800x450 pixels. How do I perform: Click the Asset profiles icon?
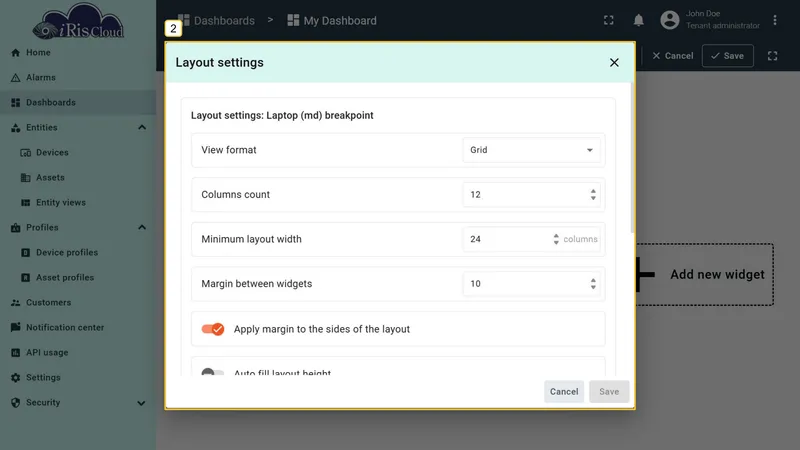pyautogui.click(x=26, y=278)
